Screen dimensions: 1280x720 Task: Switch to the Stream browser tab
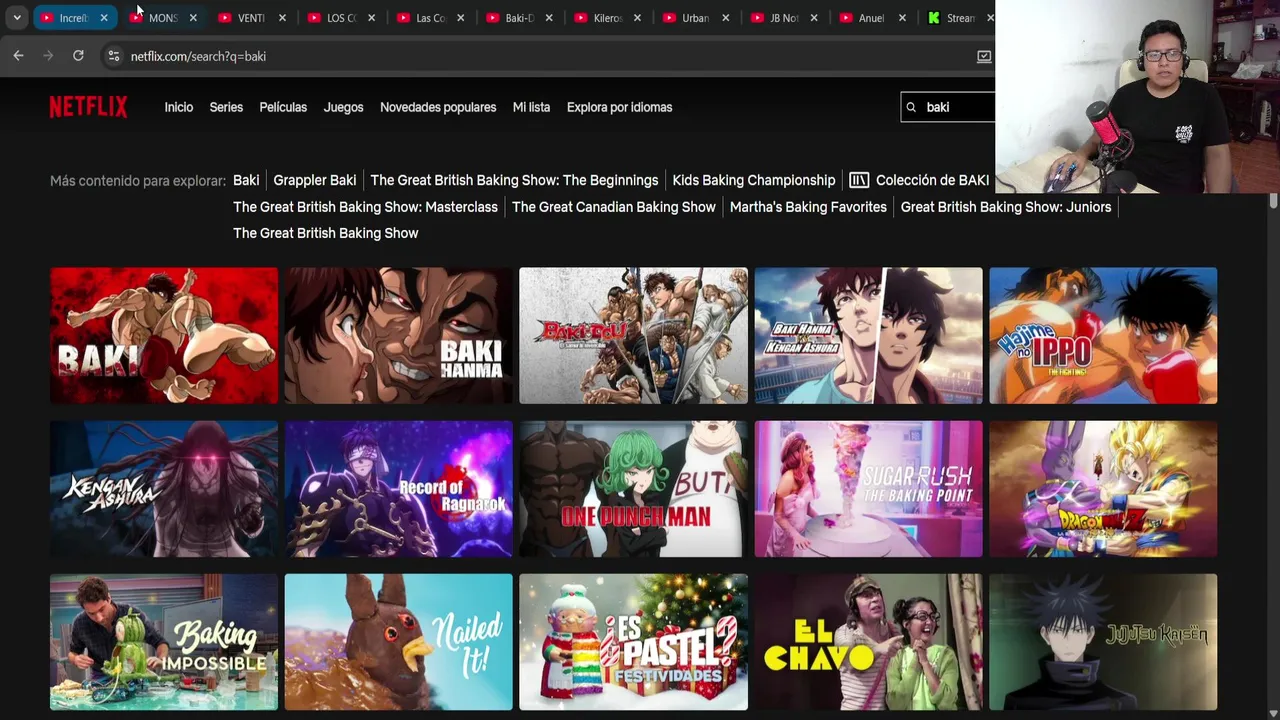click(x=958, y=18)
